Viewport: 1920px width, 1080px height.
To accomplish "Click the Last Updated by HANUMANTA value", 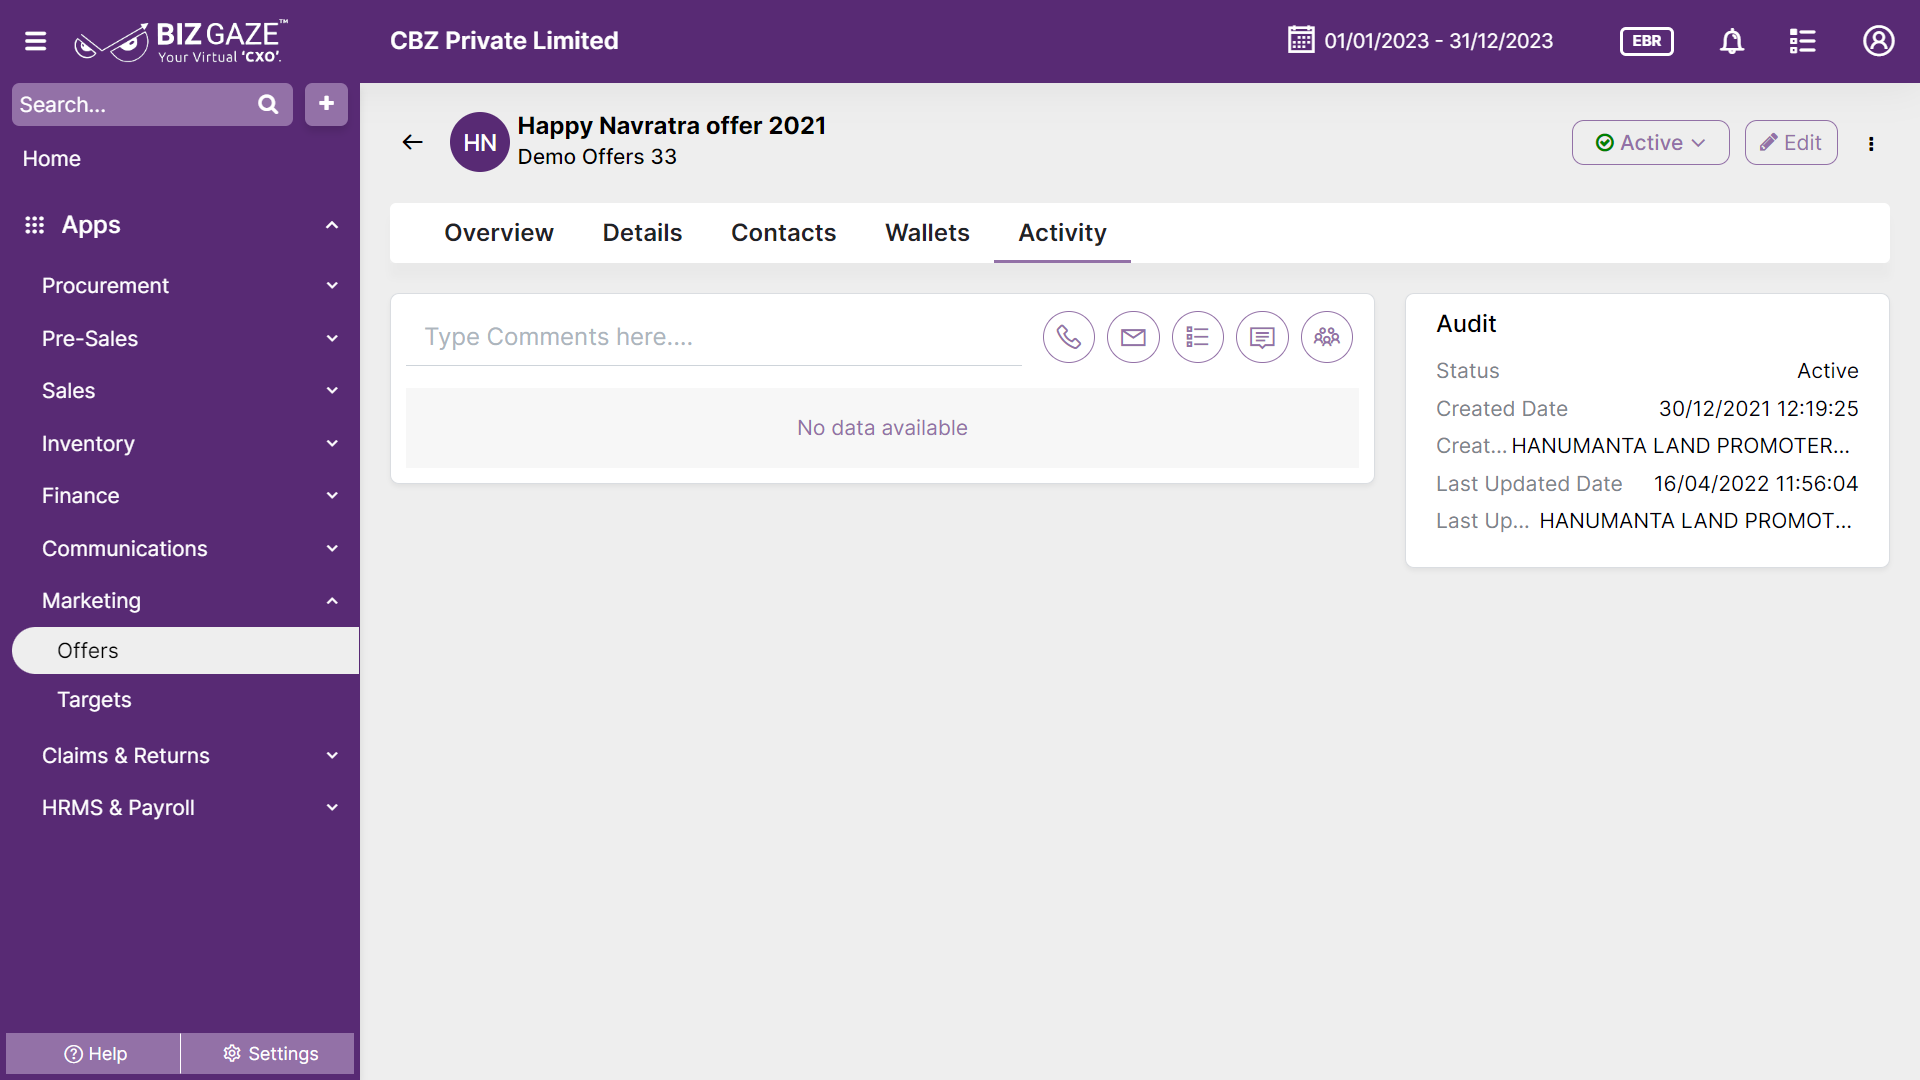I will point(1695,521).
